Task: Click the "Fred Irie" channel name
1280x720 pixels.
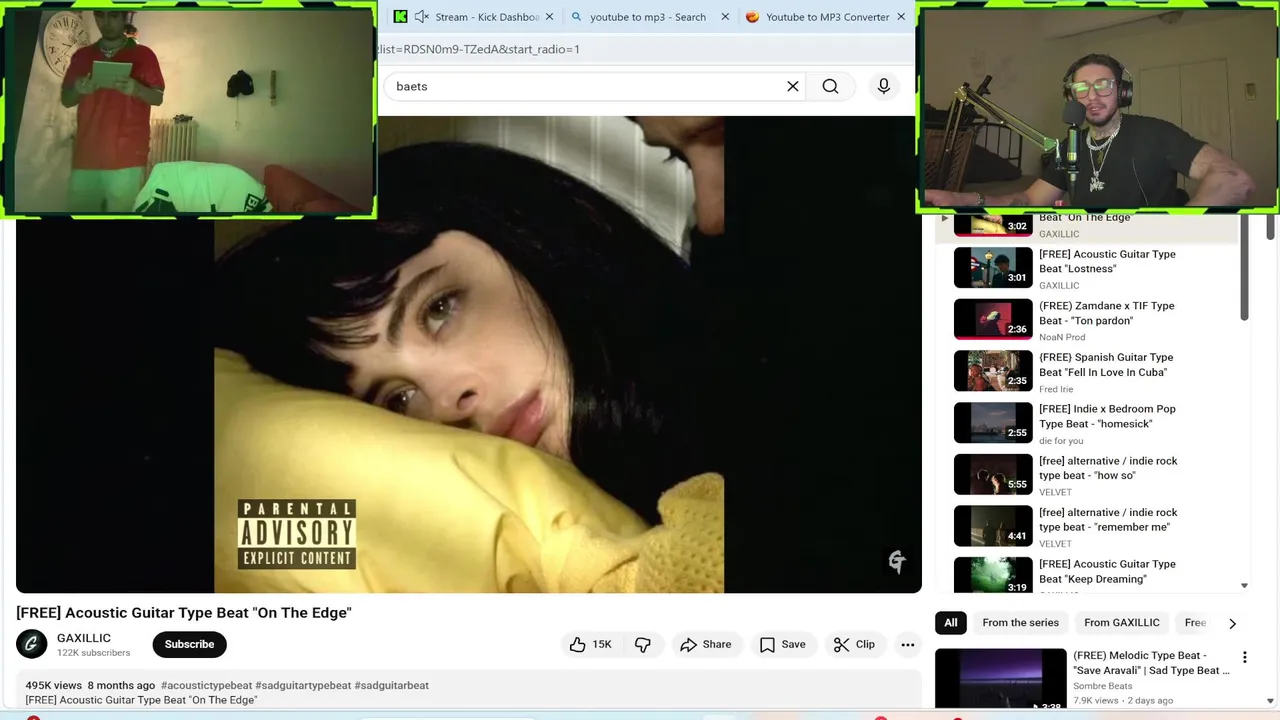Action: (1056, 389)
